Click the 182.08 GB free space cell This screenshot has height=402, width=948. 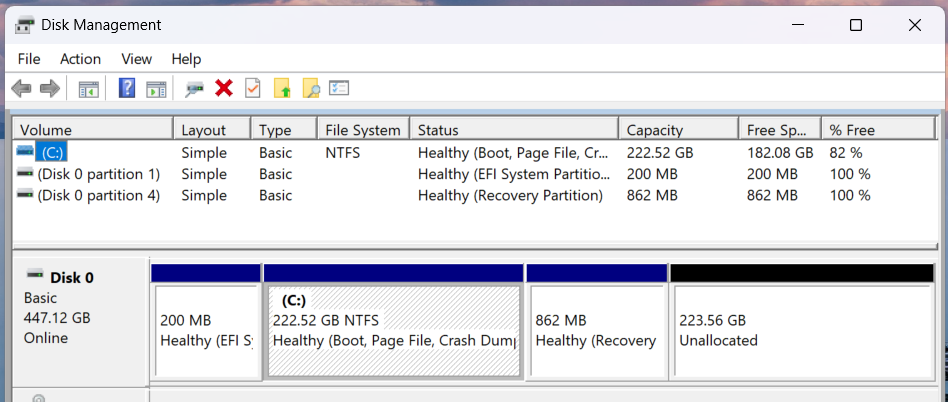click(780, 152)
